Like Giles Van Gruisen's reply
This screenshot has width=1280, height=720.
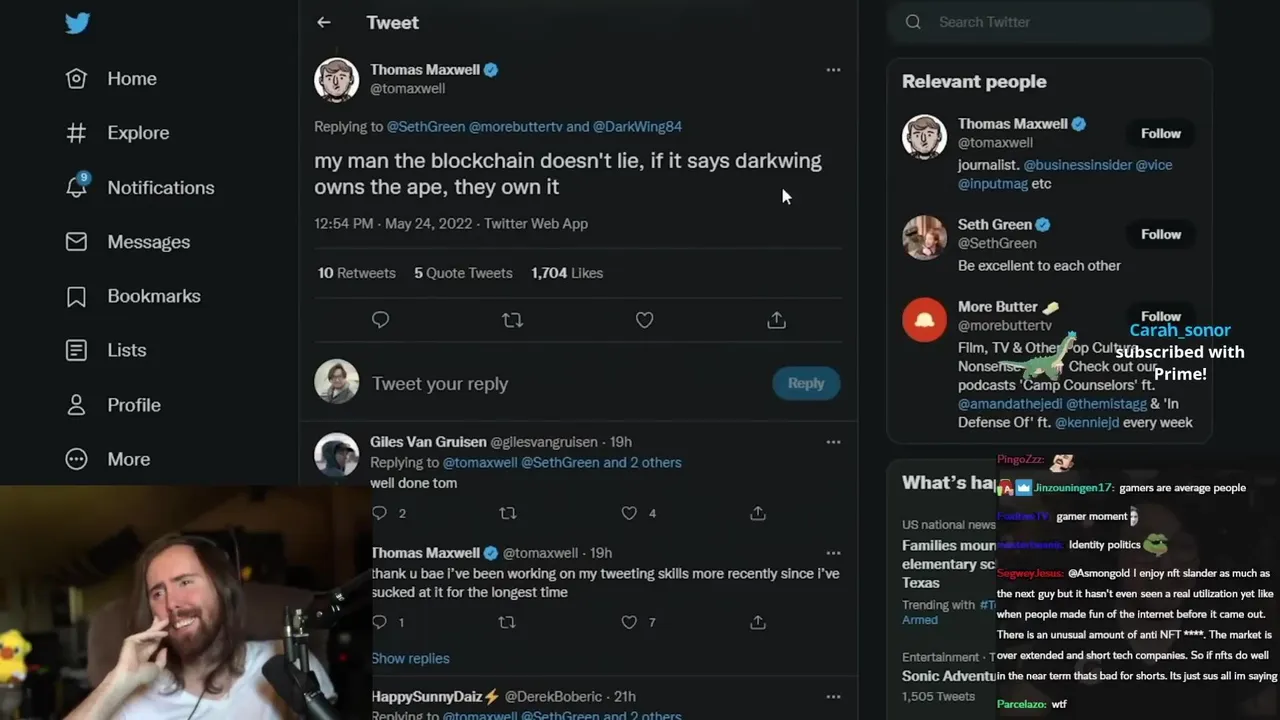click(x=629, y=513)
